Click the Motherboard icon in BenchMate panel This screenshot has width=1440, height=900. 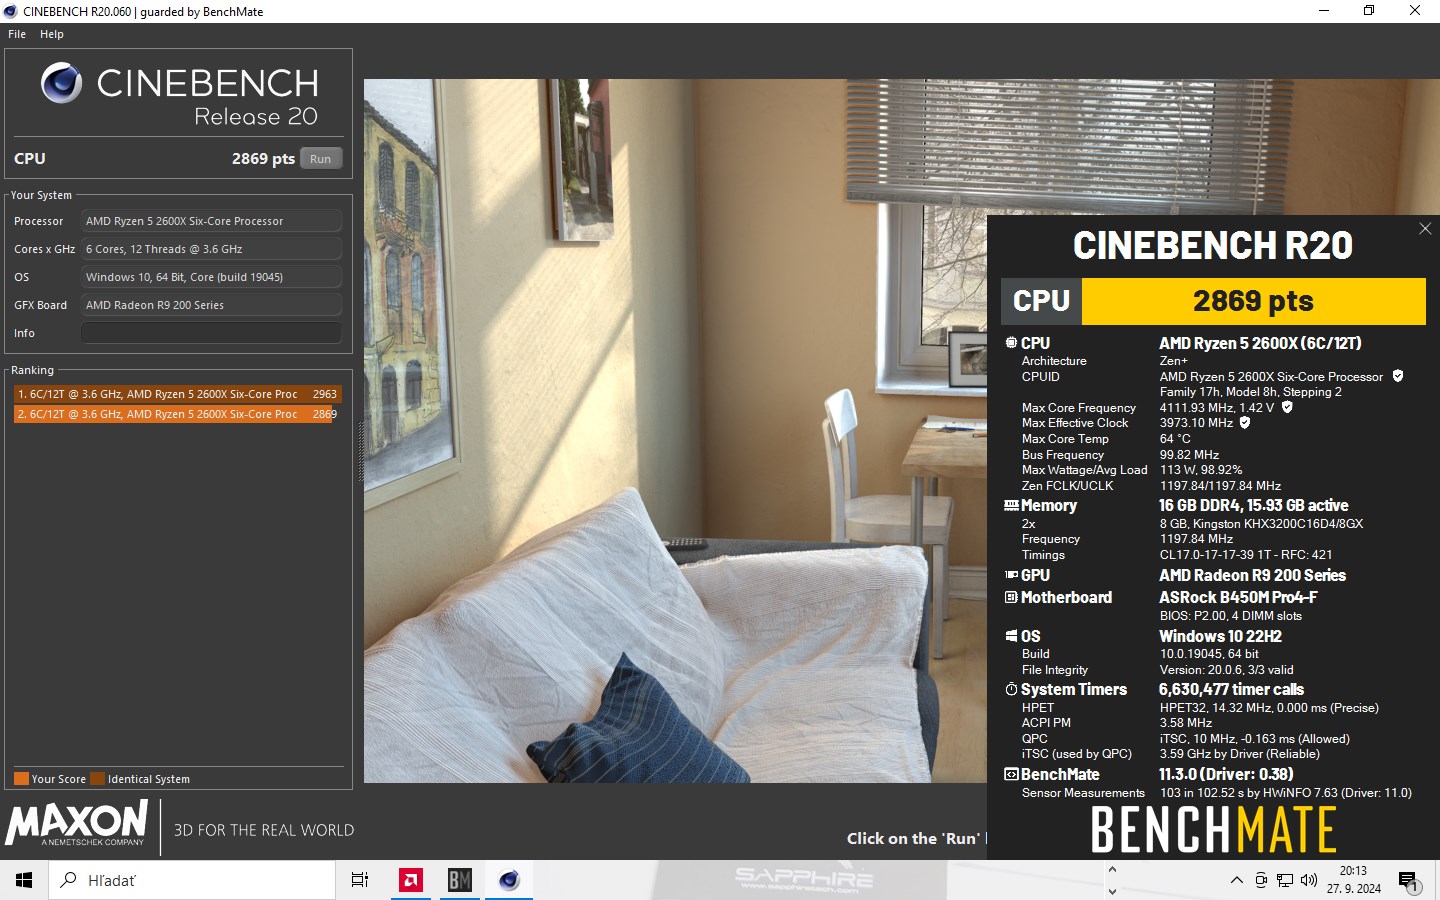[x=1011, y=597]
